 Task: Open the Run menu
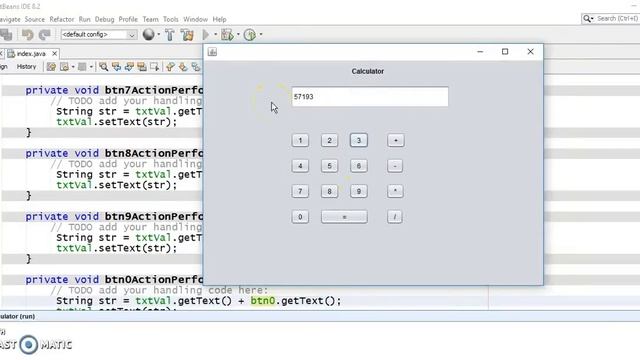coord(84,19)
